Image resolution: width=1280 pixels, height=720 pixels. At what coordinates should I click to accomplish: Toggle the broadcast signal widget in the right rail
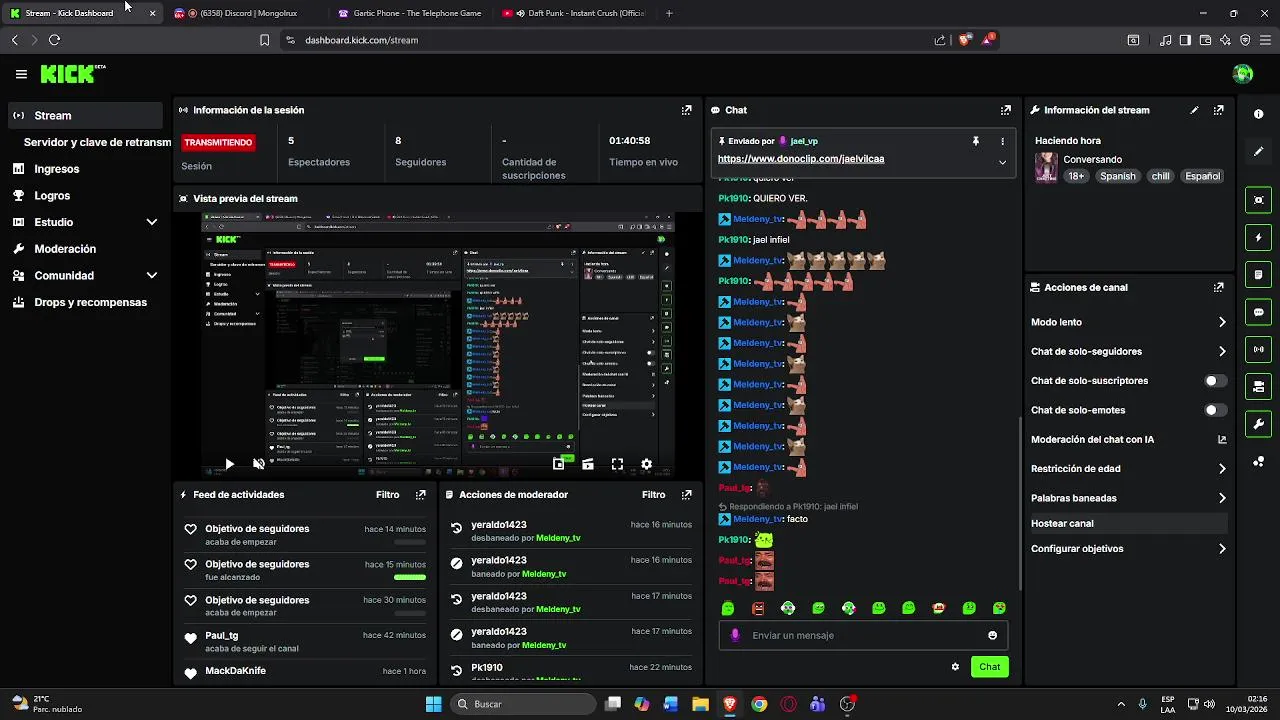point(1258,349)
